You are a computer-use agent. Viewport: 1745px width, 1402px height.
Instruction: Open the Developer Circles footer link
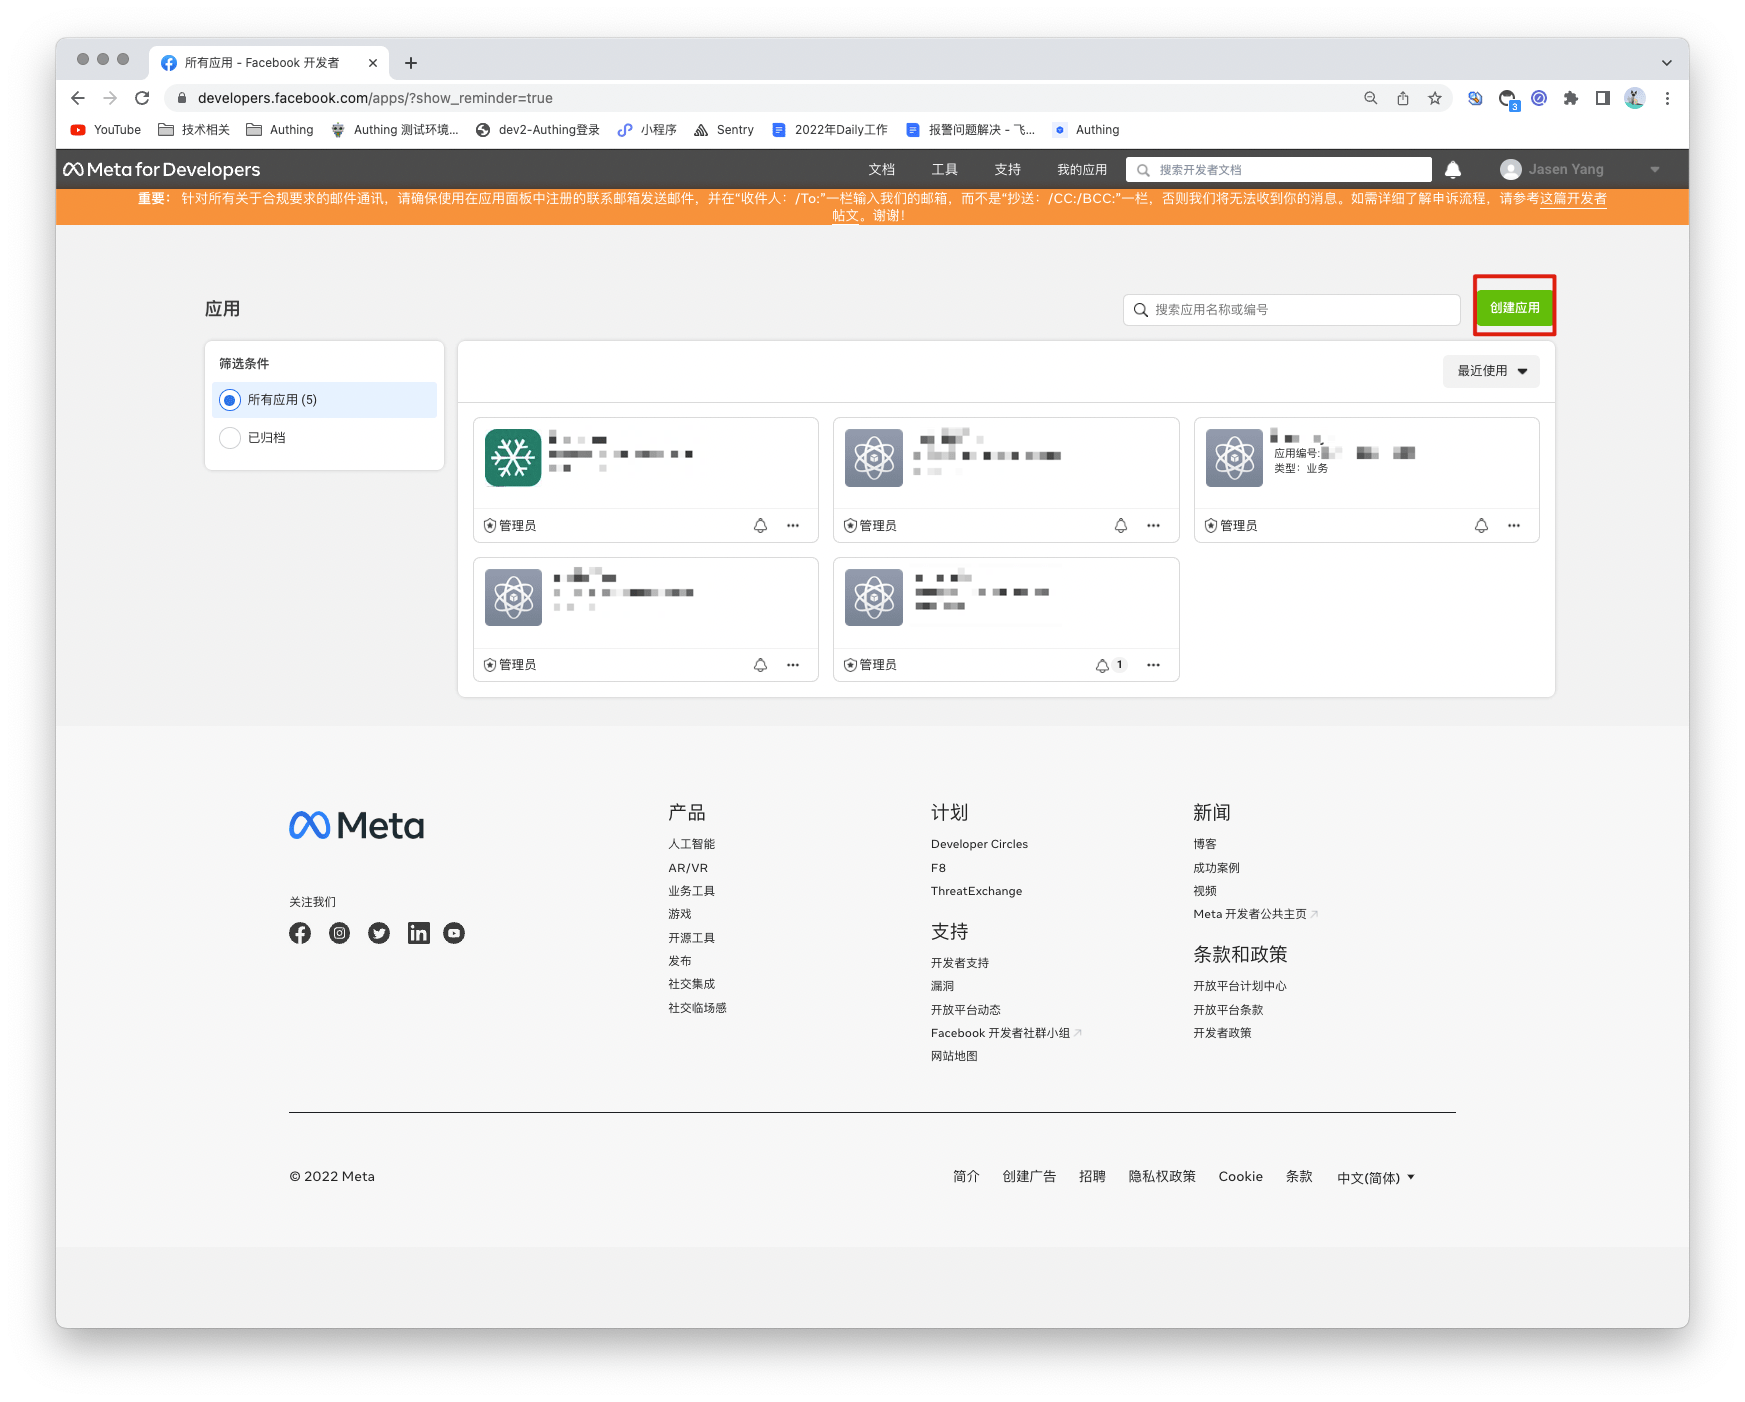coord(979,845)
